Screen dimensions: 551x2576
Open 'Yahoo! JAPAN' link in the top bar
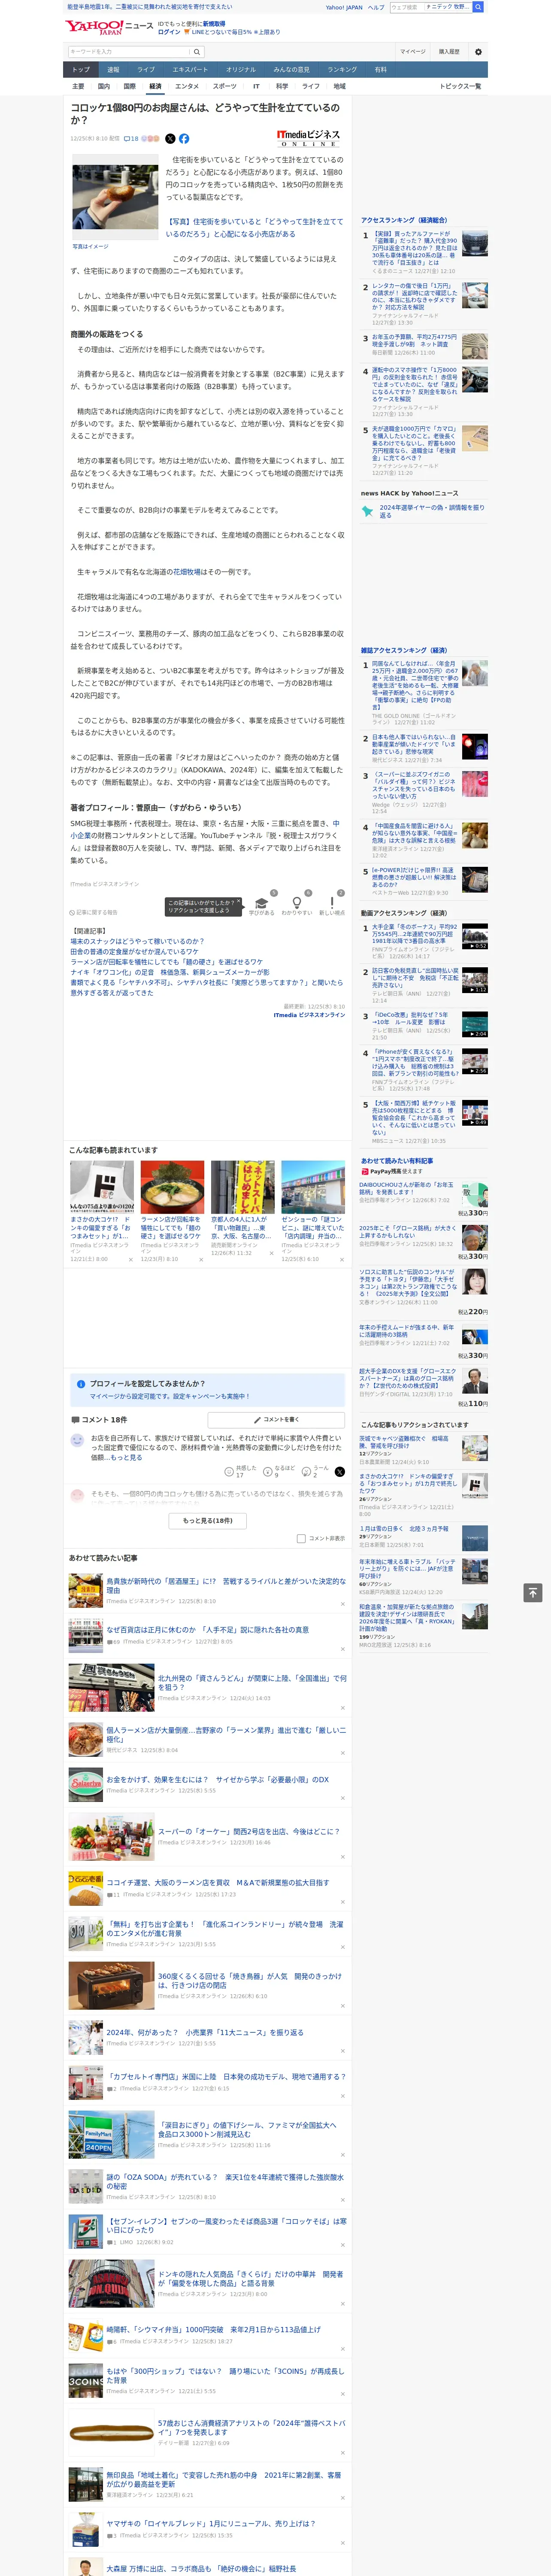coord(344,7)
